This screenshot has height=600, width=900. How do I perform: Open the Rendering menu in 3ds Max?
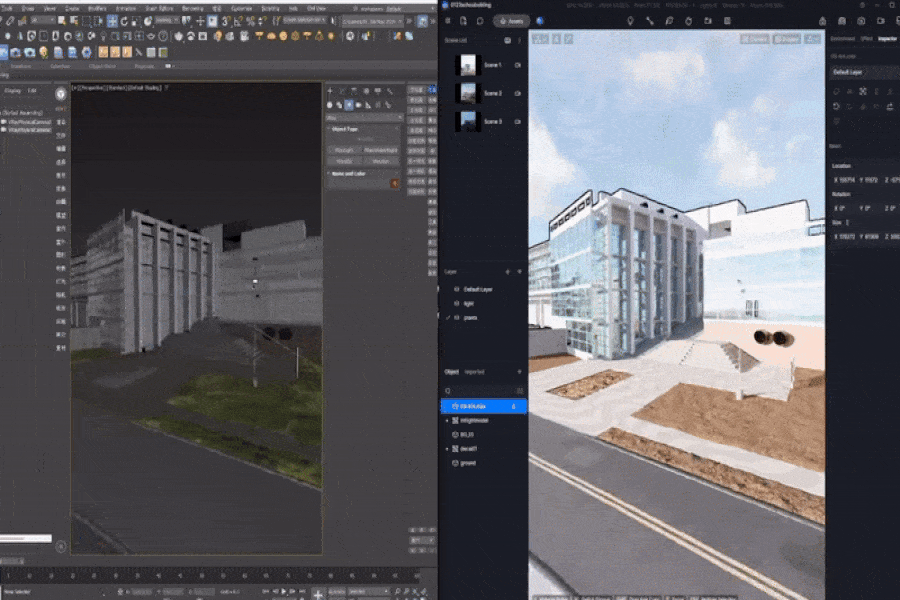coord(192,9)
